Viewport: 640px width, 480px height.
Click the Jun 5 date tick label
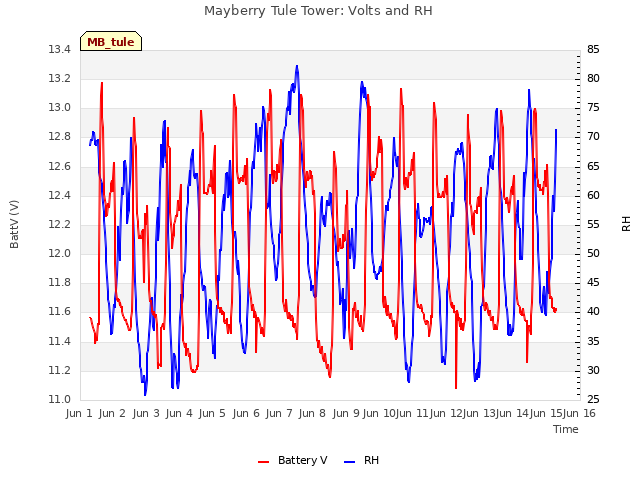[x=212, y=413]
